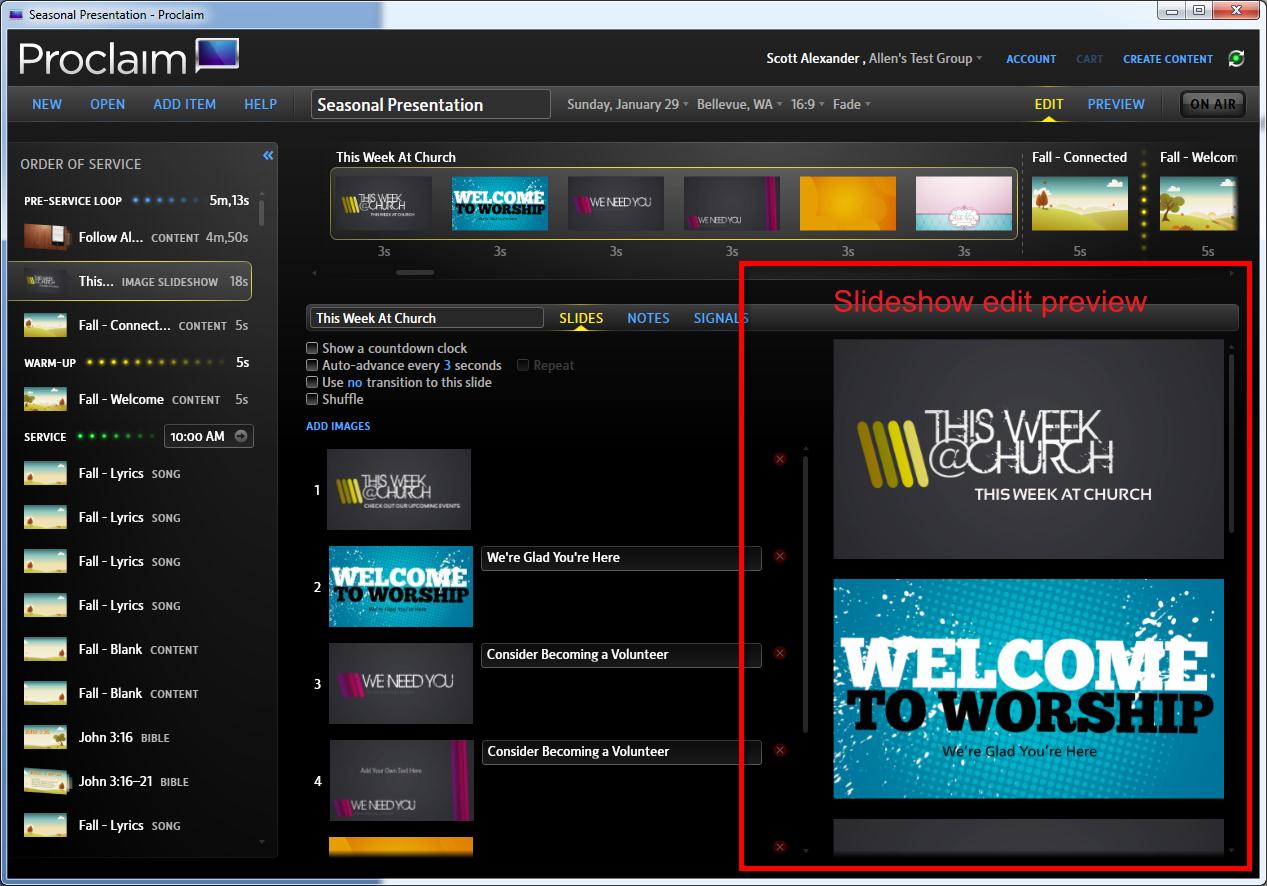Delete slide 4 with its red X icon
Screen dimensions: 1267x886
pos(779,750)
